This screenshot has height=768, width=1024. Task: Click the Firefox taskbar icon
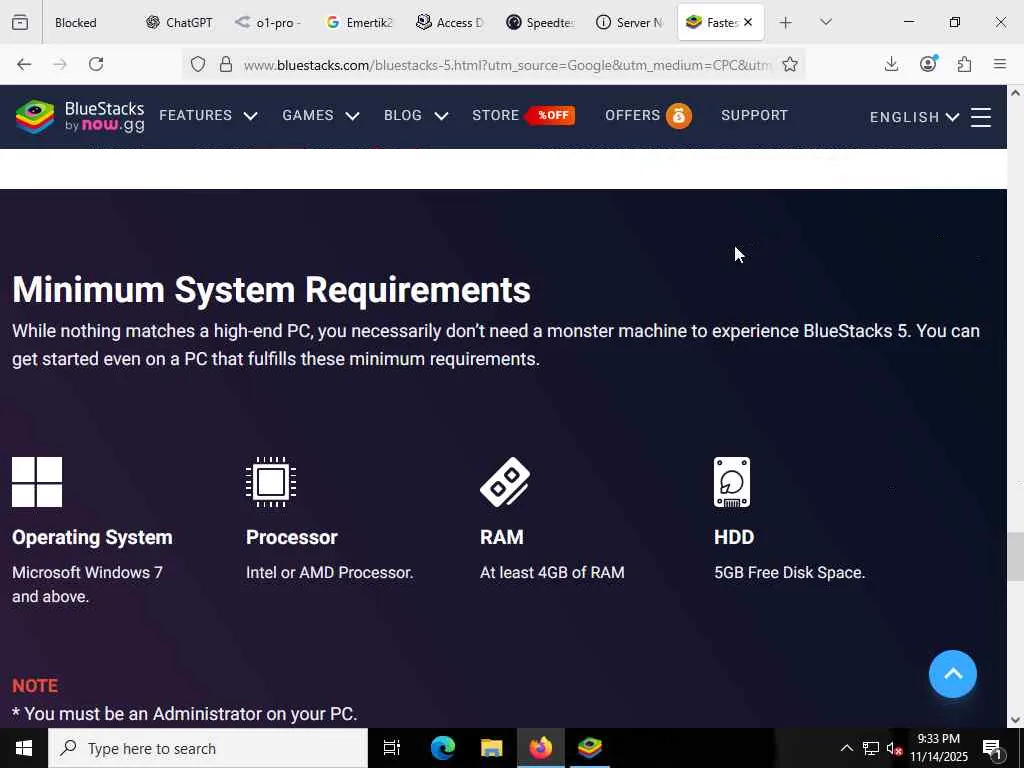[x=541, y=748]
